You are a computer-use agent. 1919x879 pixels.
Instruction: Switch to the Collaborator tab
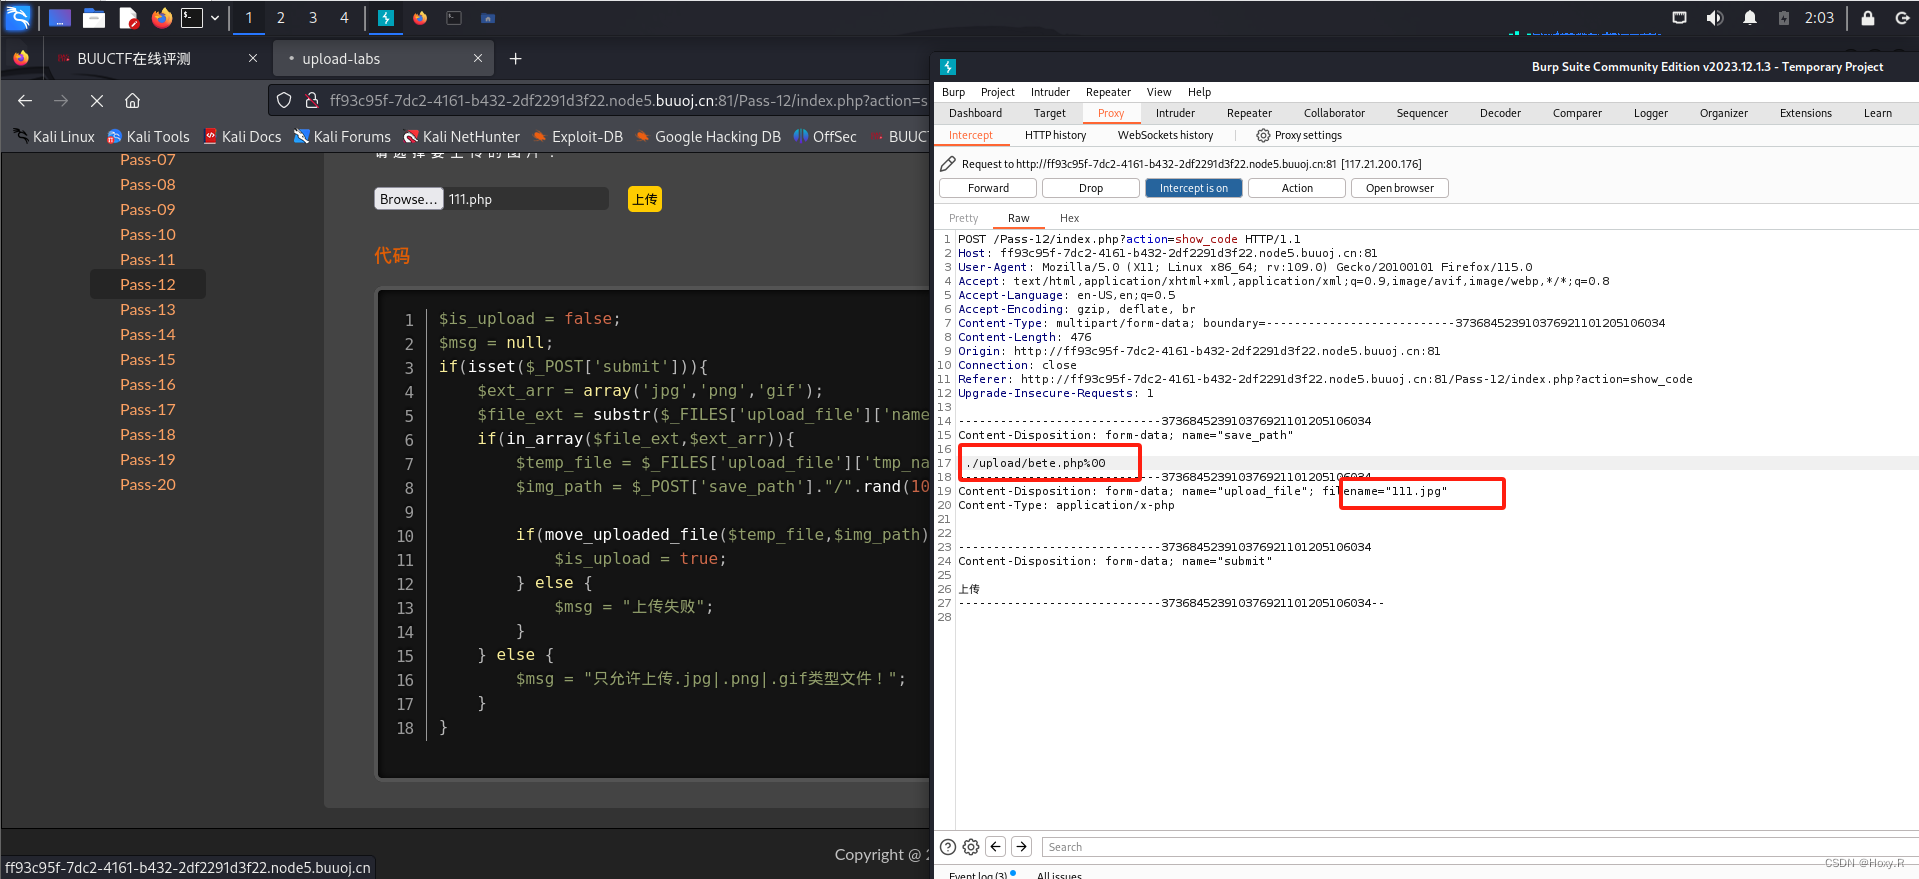coord(1334,113)
